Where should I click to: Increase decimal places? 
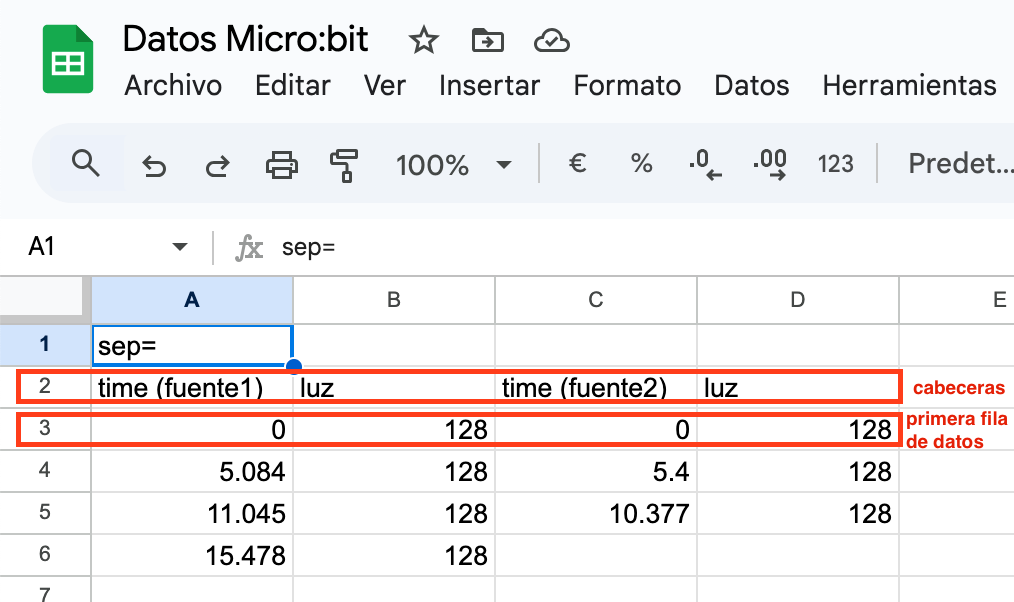tap(768, 163)
